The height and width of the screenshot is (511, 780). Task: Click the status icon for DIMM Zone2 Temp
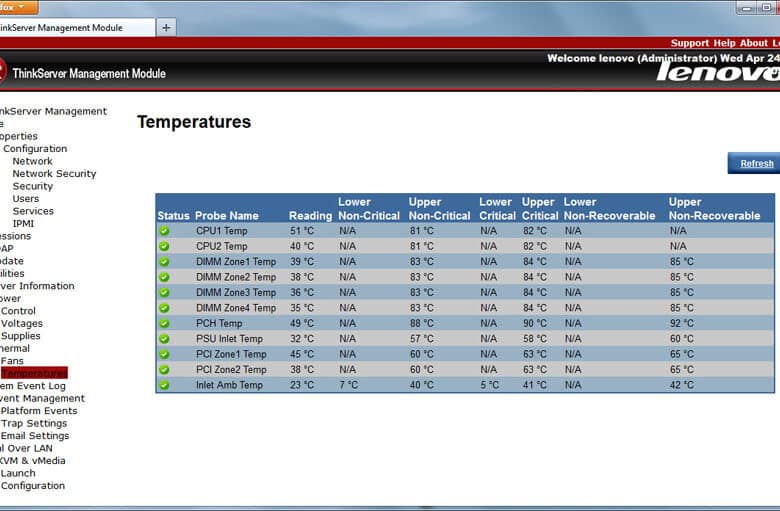click(x=164, y=277)
